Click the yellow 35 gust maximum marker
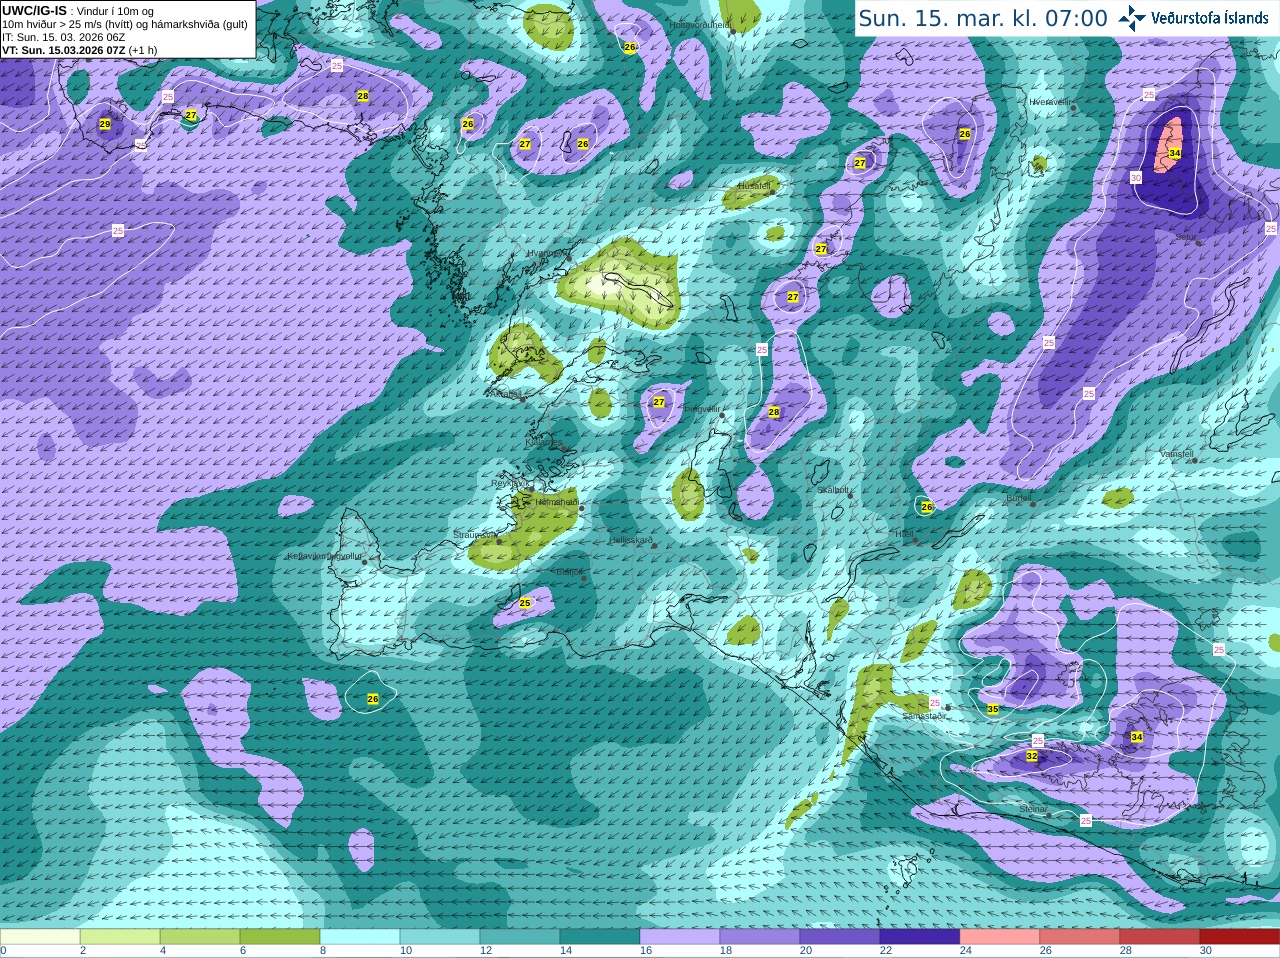 (993, 709)
